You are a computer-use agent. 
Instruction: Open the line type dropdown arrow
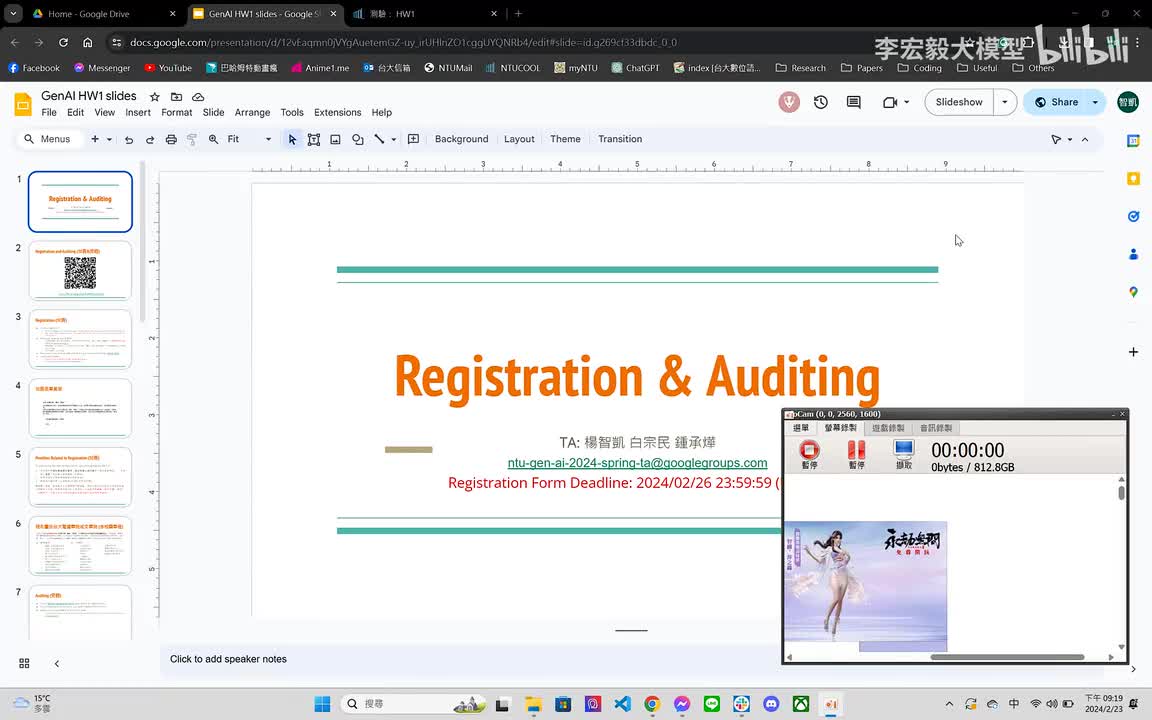(x=394, y=139)
